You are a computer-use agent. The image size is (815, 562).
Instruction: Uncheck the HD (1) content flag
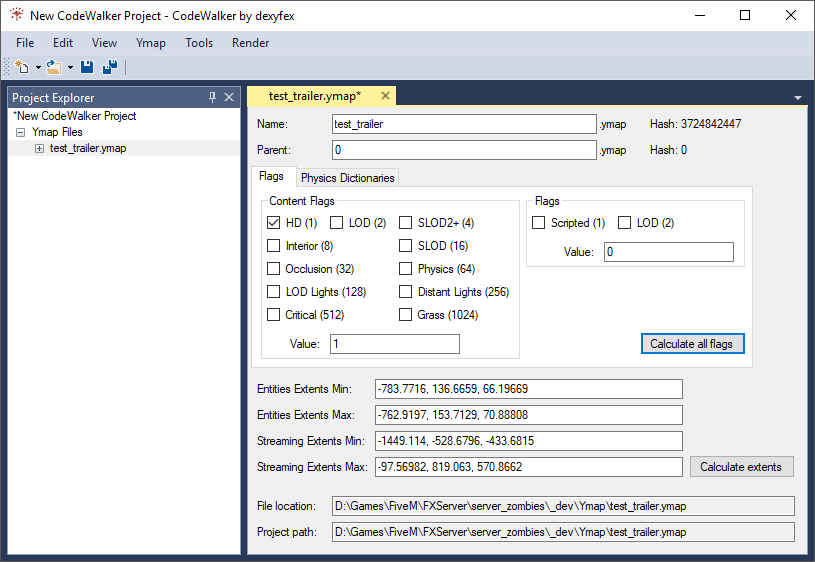[x=274, y=223]
